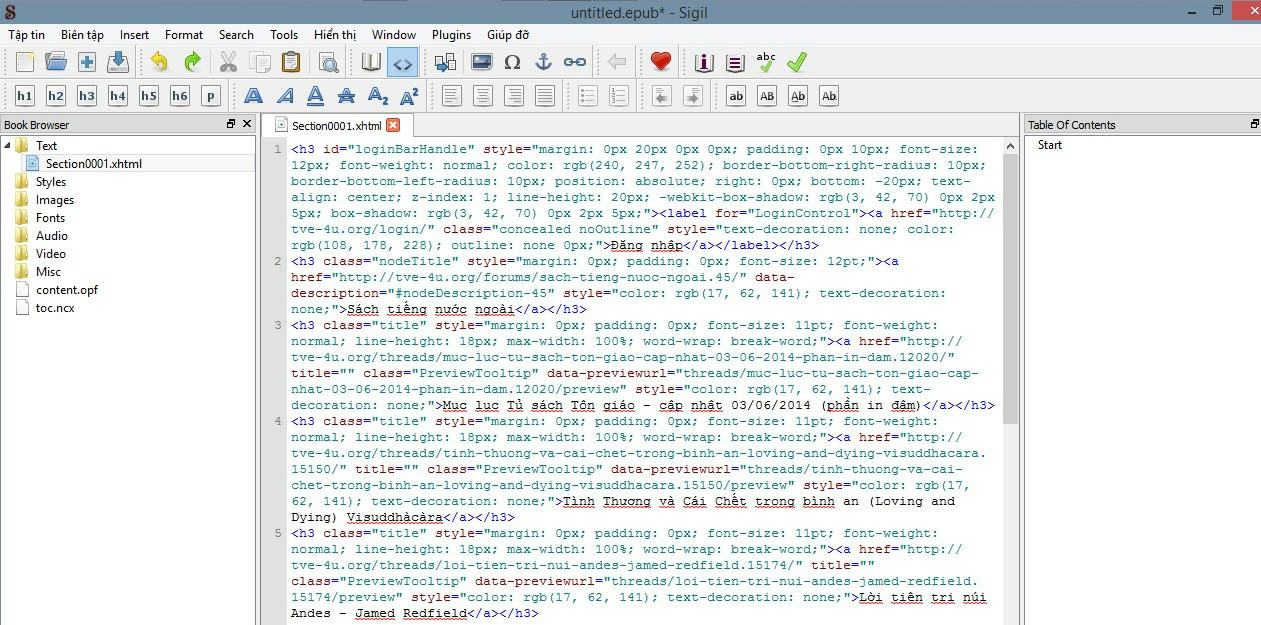
Task: Cut selection with scissors icon
Action: click(x=229, y=62)
